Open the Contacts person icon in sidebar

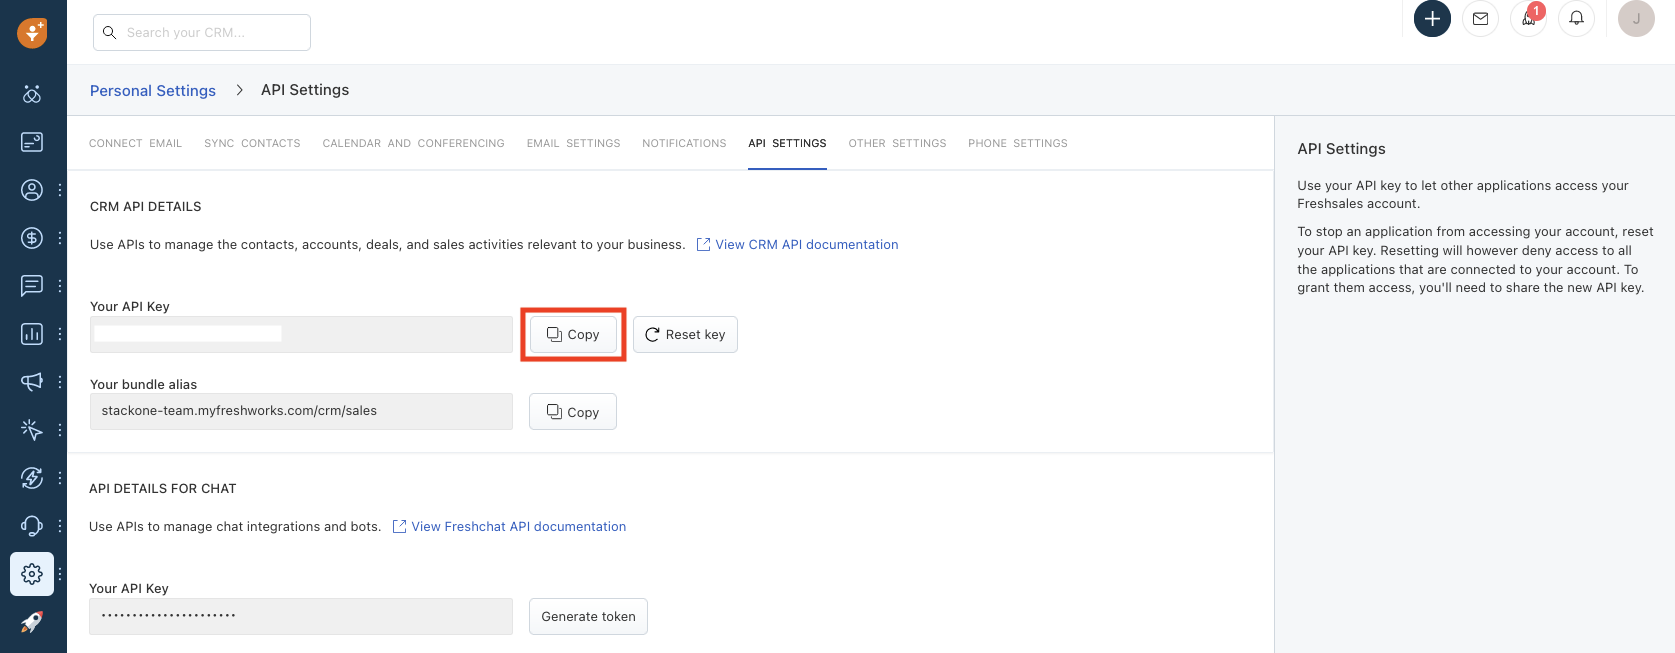tap(32, 190)
